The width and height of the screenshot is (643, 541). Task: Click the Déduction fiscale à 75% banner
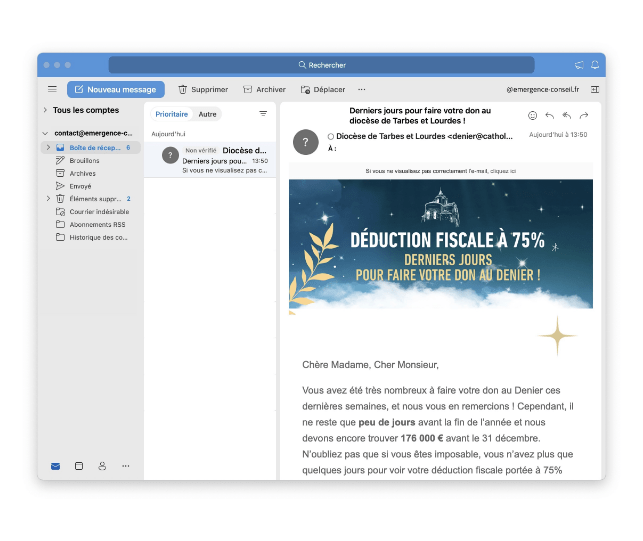(x=441, y=244)
